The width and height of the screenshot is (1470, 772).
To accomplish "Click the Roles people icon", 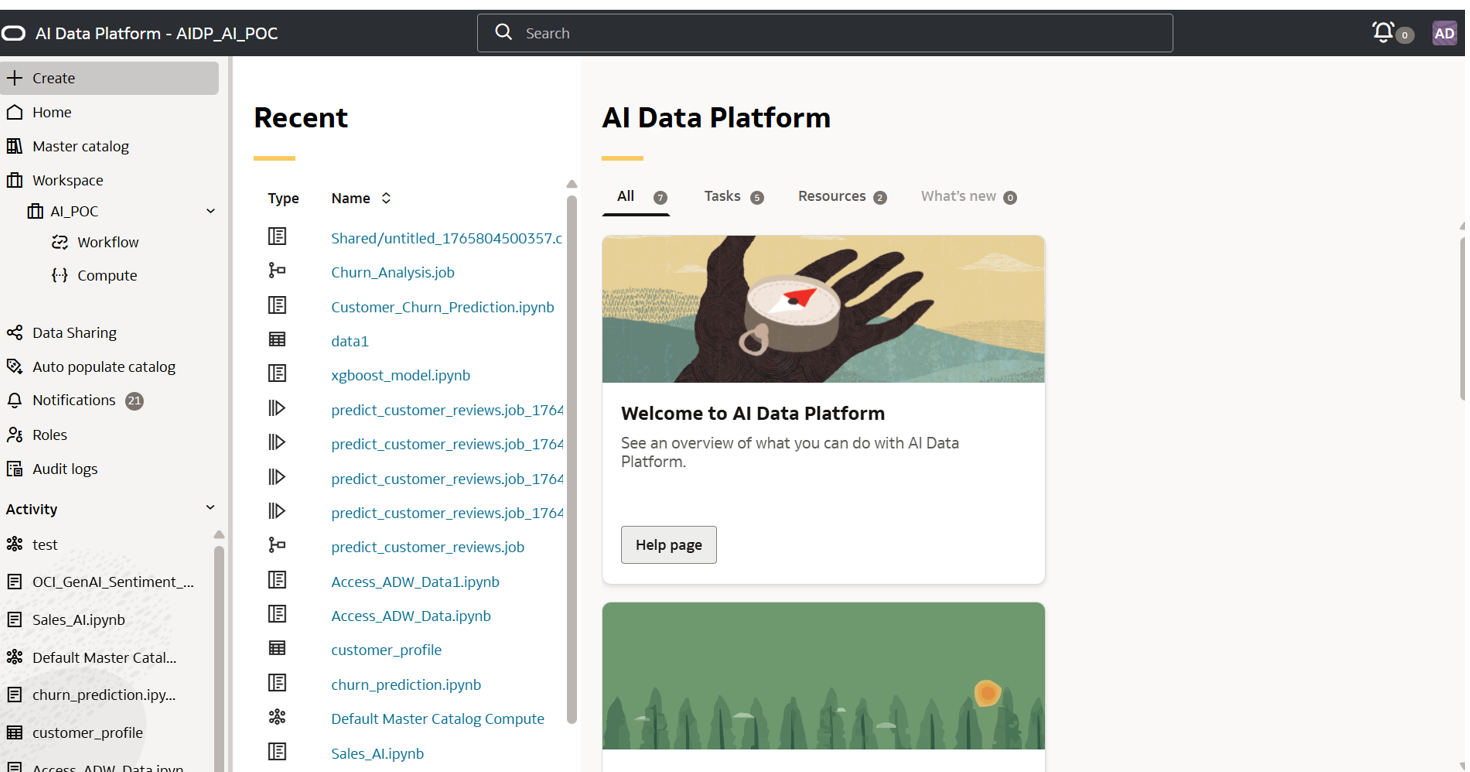I will pos(15,434).
